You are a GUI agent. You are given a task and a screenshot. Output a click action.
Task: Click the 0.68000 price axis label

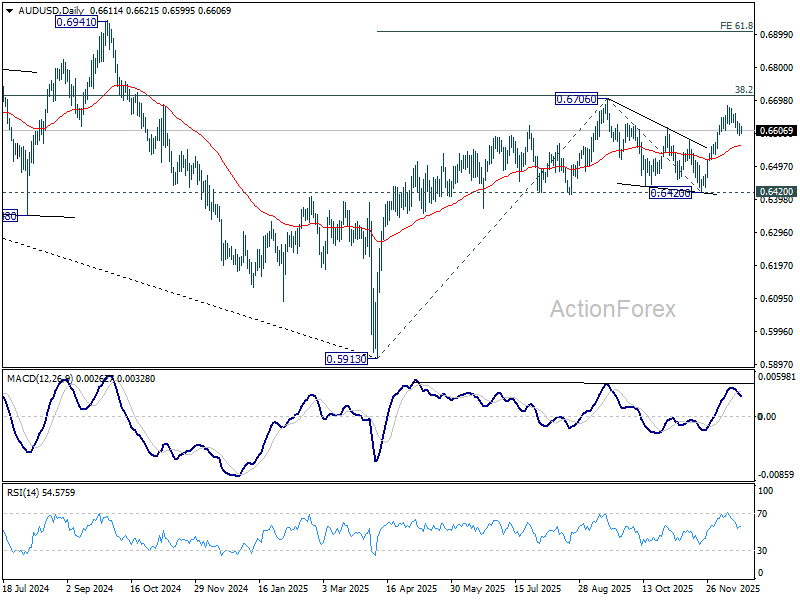[777, 68]
